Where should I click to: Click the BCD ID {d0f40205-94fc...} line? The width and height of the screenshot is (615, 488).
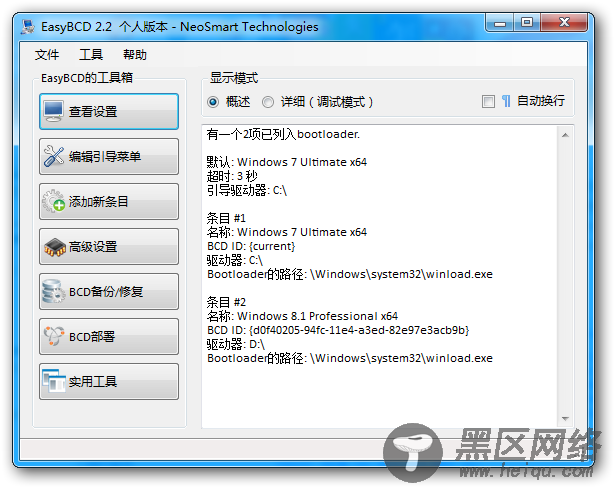[338, 330]
